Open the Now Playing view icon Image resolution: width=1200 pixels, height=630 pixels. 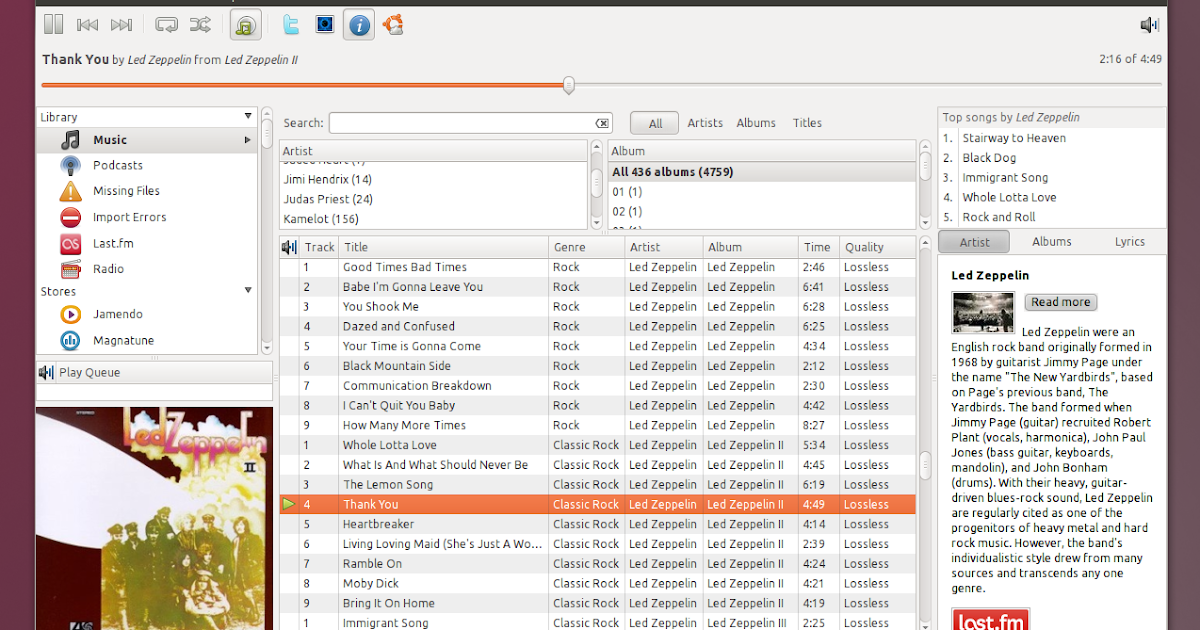[245, 24]
